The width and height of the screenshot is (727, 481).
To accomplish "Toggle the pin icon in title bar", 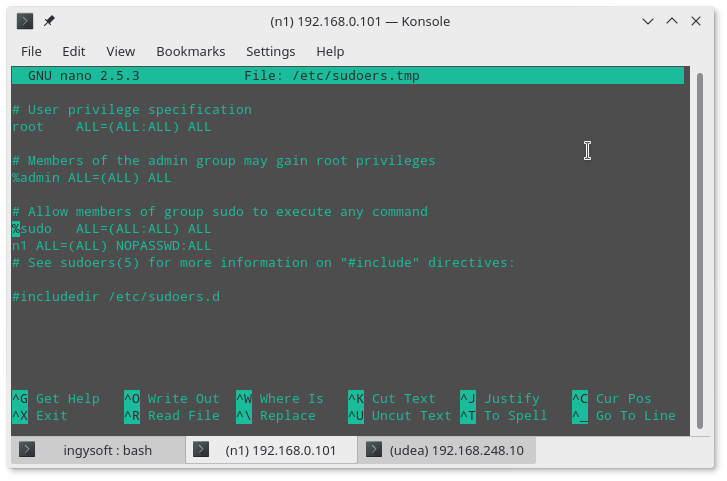I will click(x=49, y=21).
